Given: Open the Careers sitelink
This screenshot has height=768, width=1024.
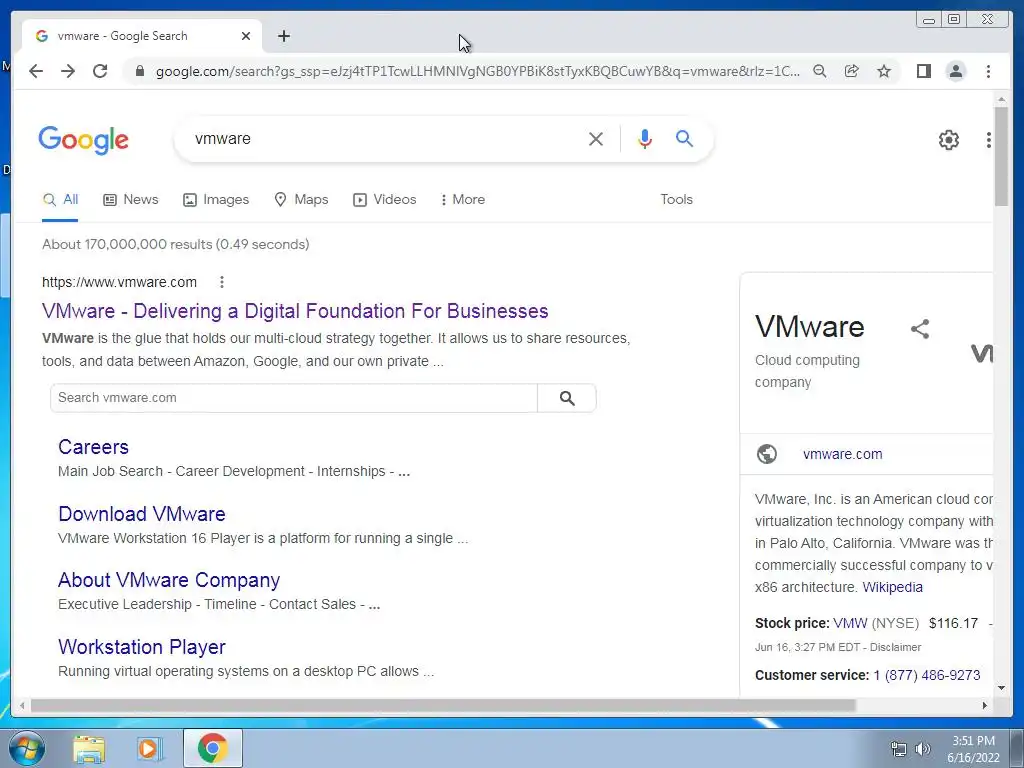Looking at the screenshot, I should click(x=93, y=447).
